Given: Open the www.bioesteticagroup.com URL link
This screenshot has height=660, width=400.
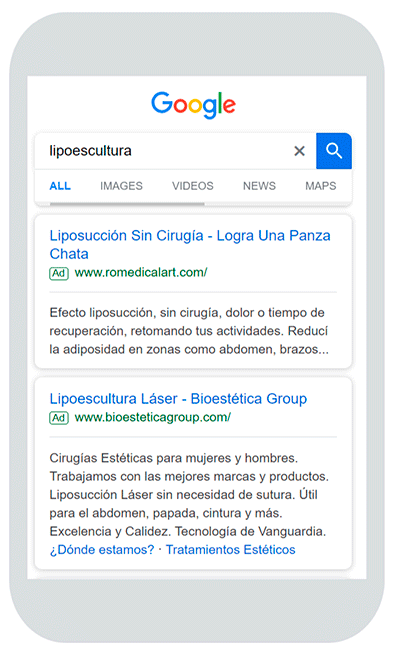Looking at the screenshot, I should tap(153, 417).
